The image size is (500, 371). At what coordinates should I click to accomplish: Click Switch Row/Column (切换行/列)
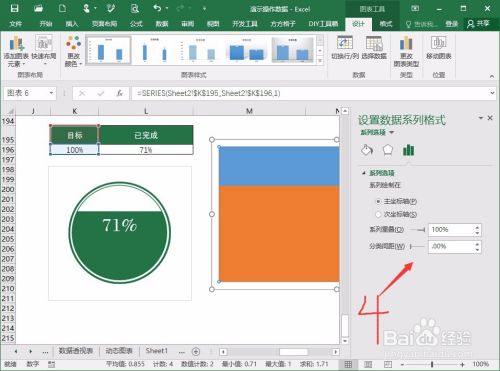click(345, 47)
